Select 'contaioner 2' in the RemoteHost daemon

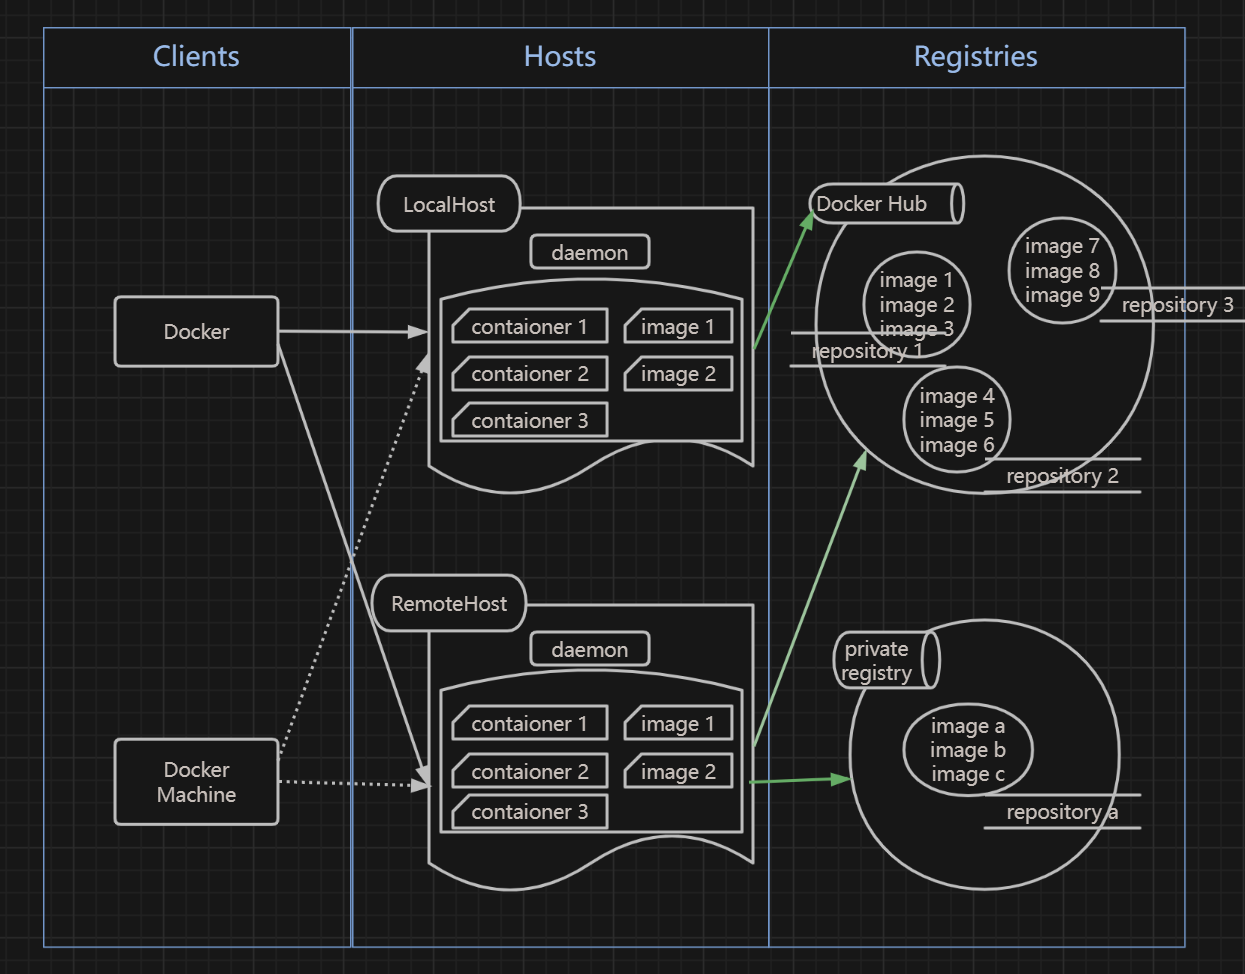(x=530, y=771)
